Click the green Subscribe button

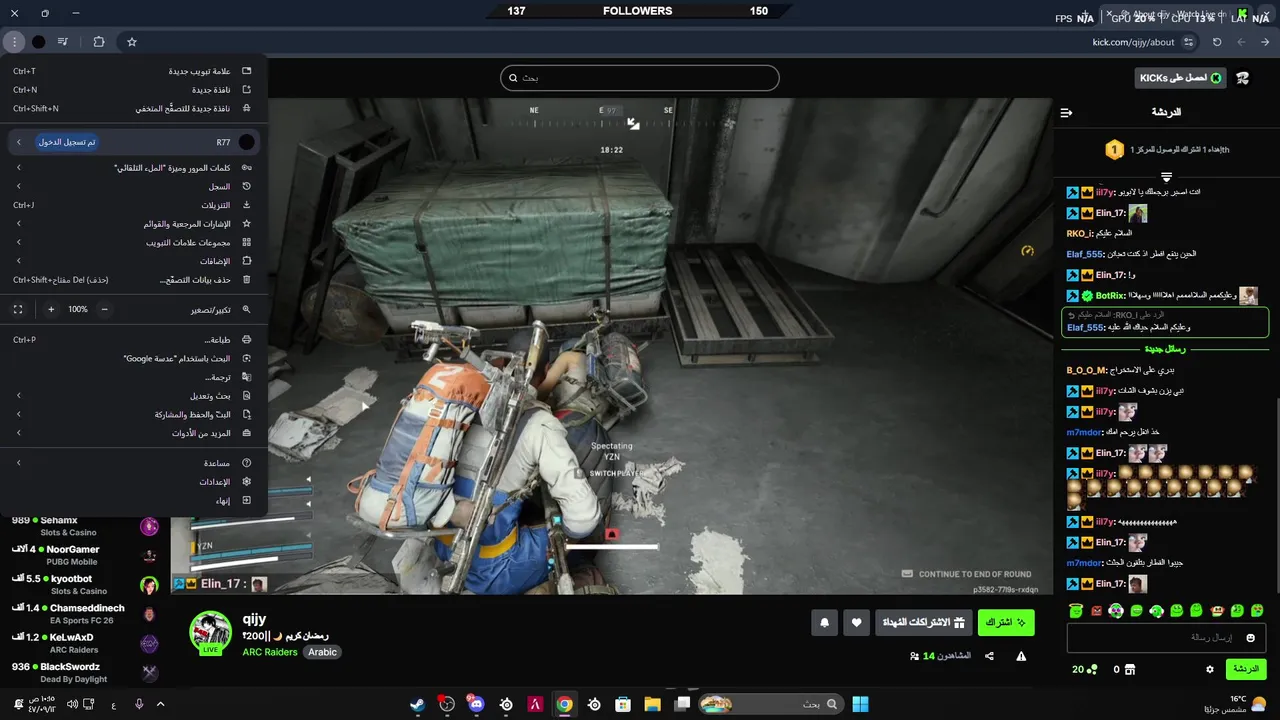(1006, 623)
